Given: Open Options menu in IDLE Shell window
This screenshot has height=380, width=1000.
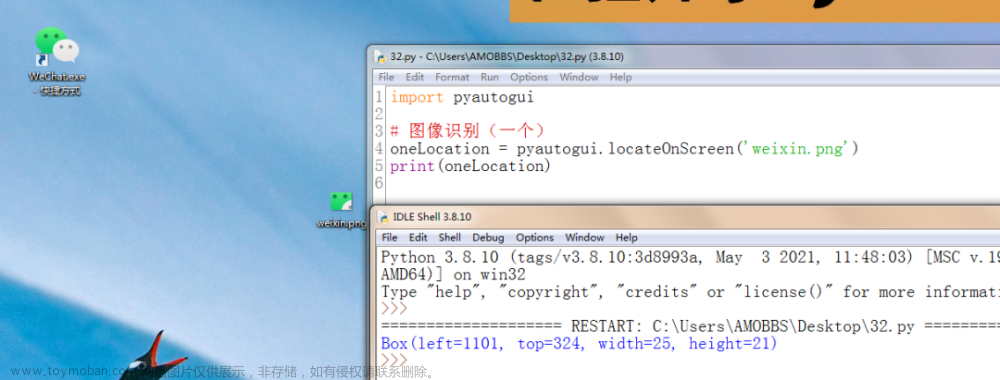Looking at the screenshot, I should [x=534, y=238].
